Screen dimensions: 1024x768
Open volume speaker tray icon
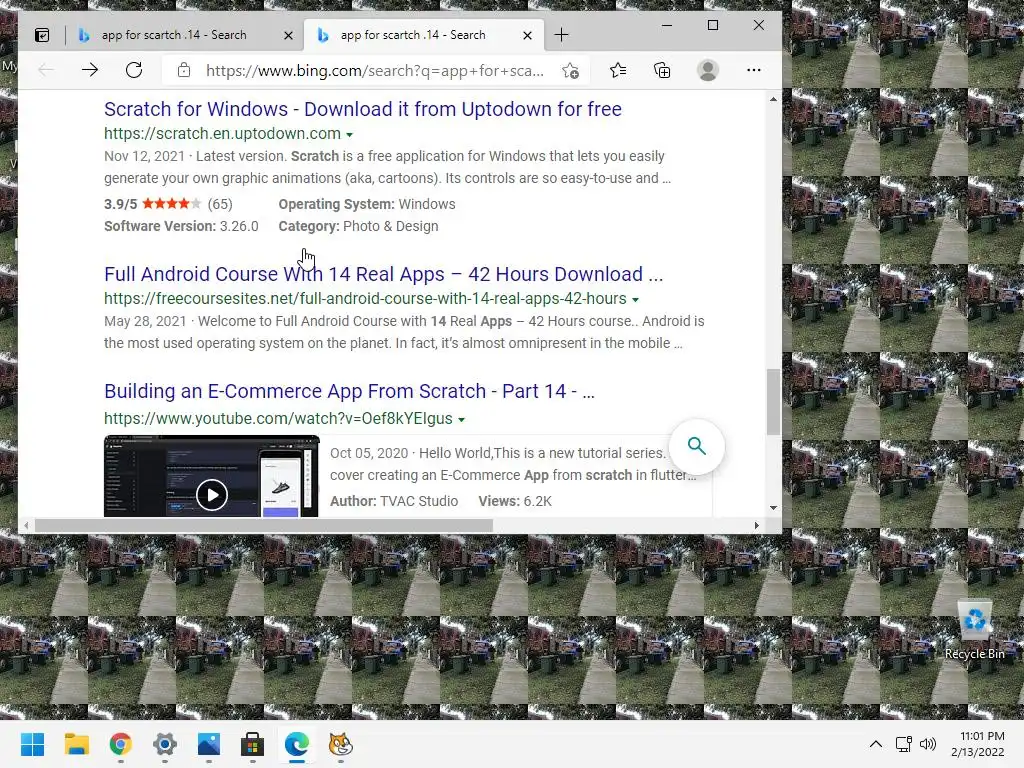tap(927, 744)
